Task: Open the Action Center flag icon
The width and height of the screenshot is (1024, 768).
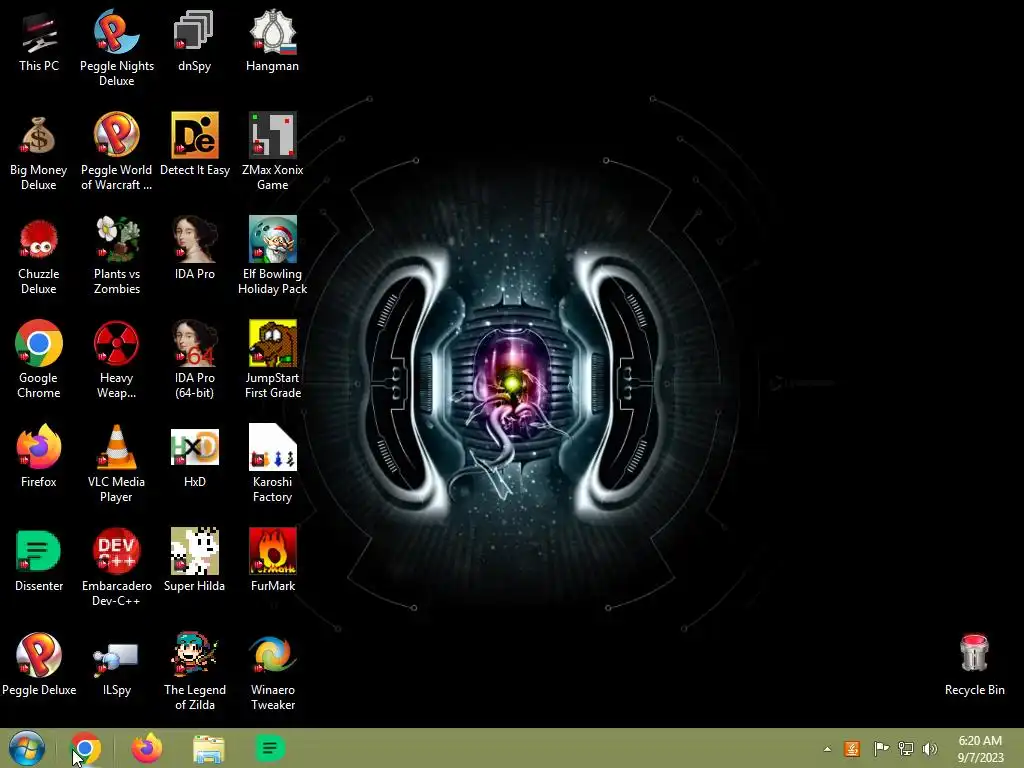Action: coord(881,748)
